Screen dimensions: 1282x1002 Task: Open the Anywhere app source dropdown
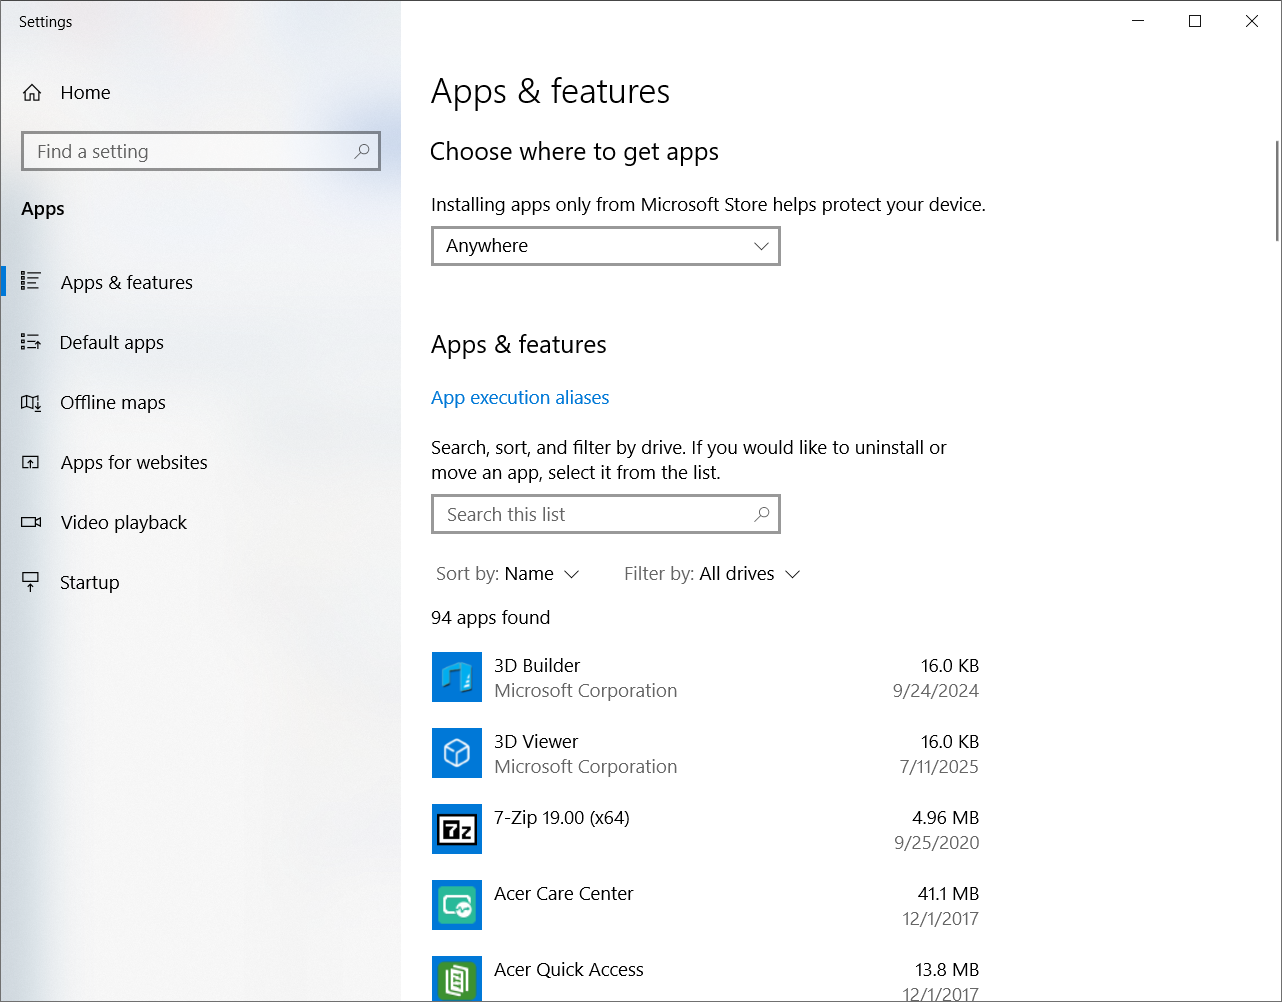[606, 246]
